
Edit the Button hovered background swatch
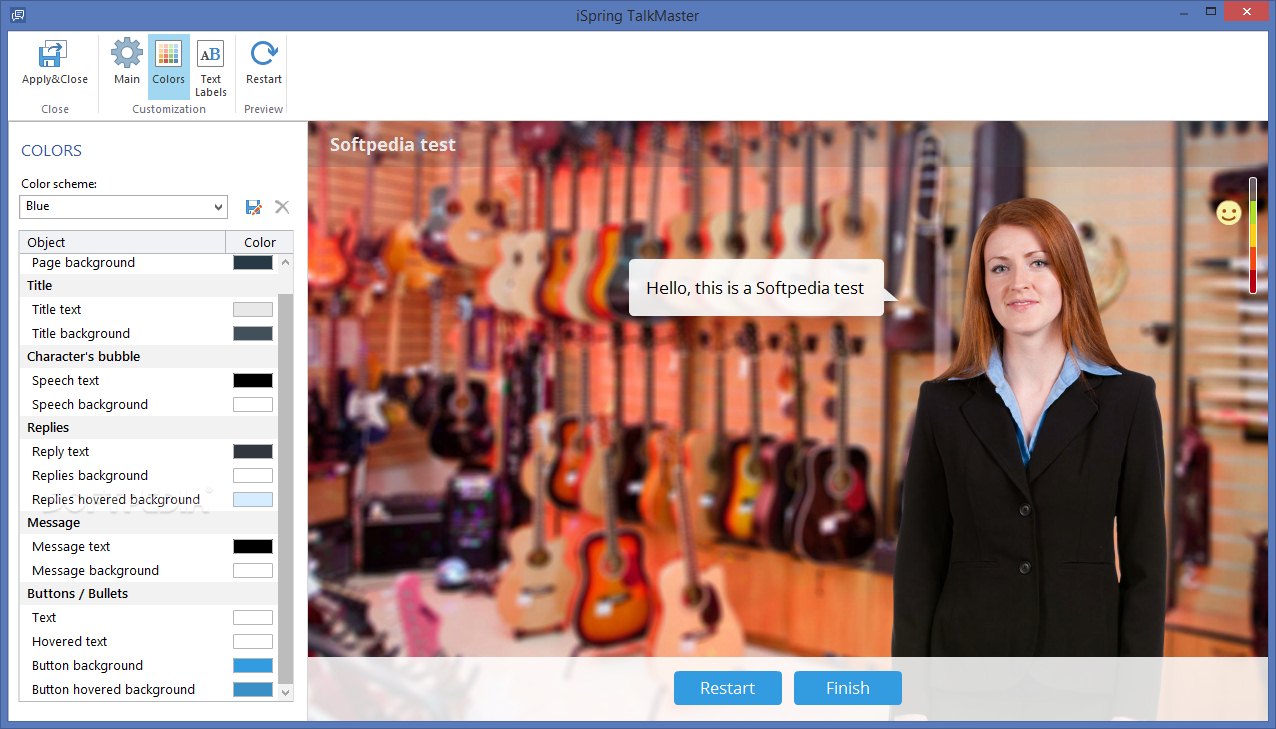pyautogui.click(x=253, y=690)
